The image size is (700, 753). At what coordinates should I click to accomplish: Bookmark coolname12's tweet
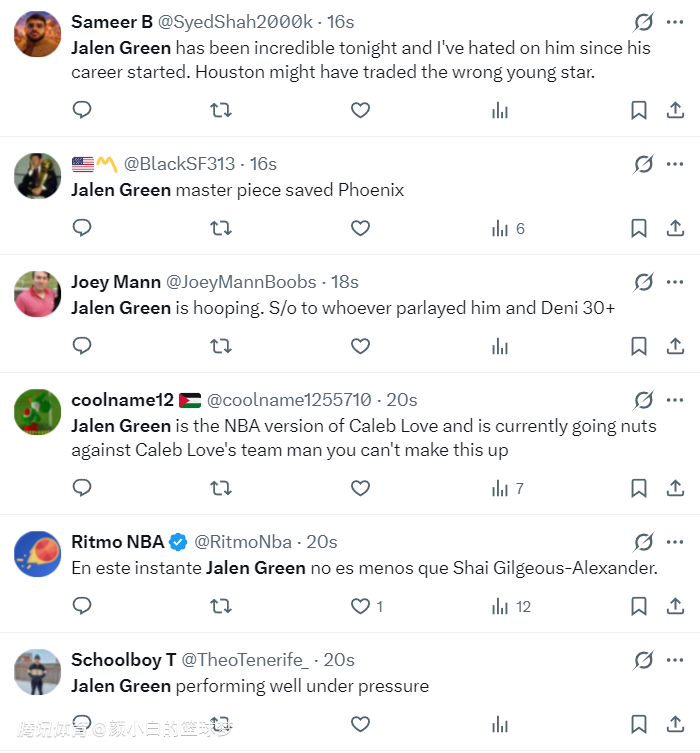tap(638, 488)
